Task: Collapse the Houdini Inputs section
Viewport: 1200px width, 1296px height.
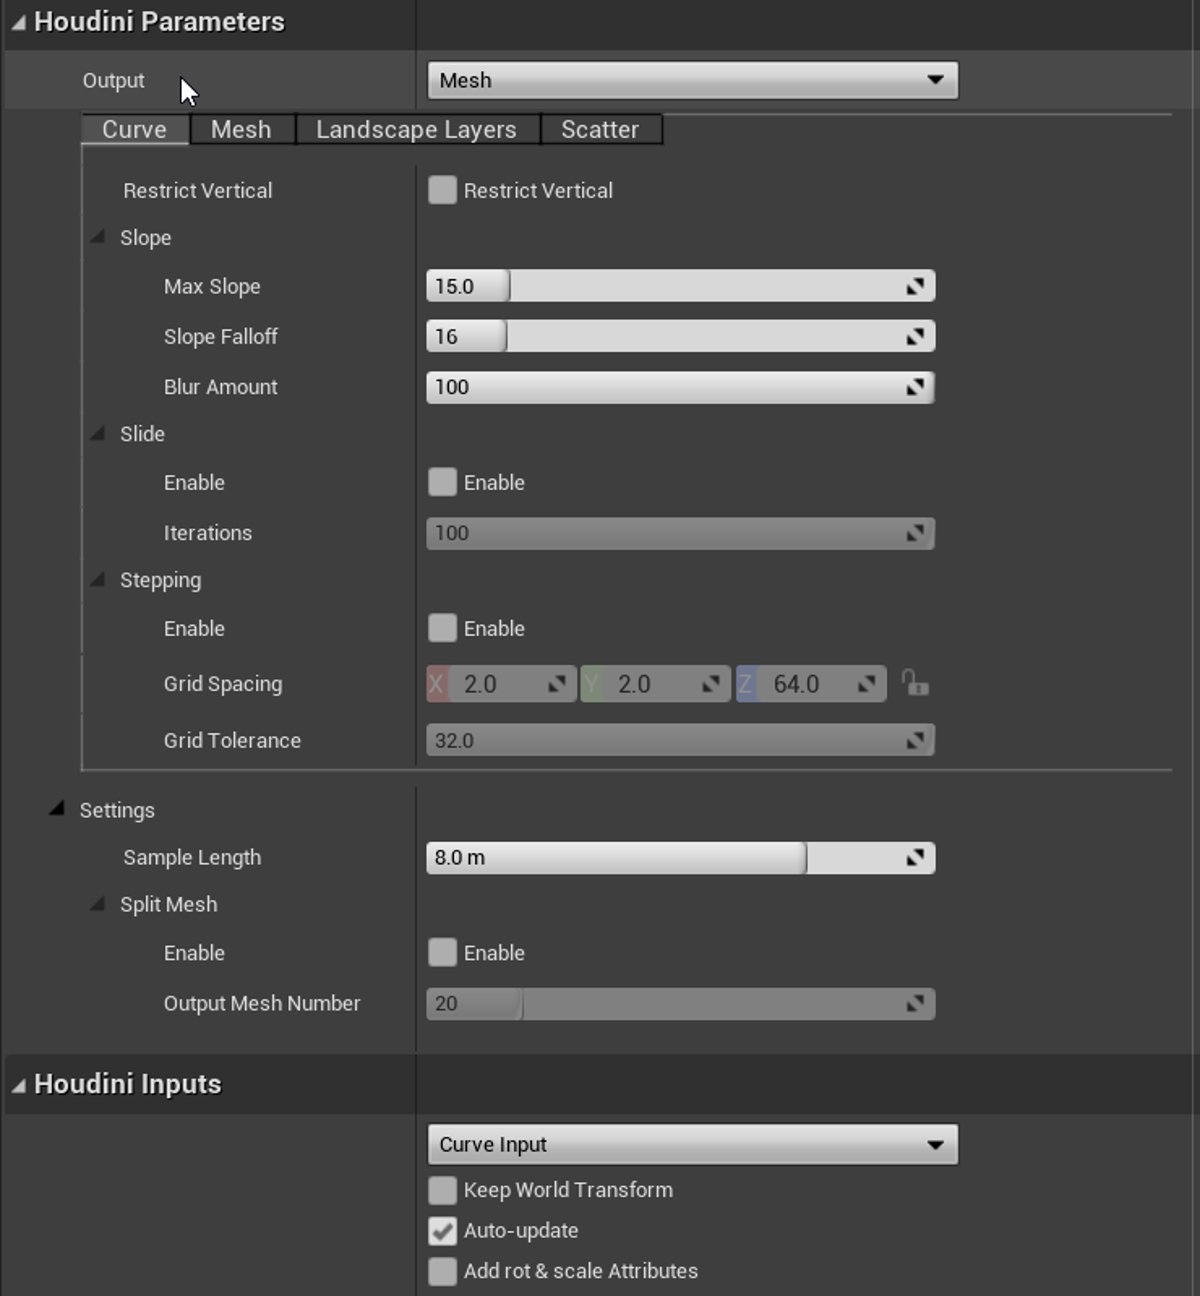Action: pos(18,1085)
